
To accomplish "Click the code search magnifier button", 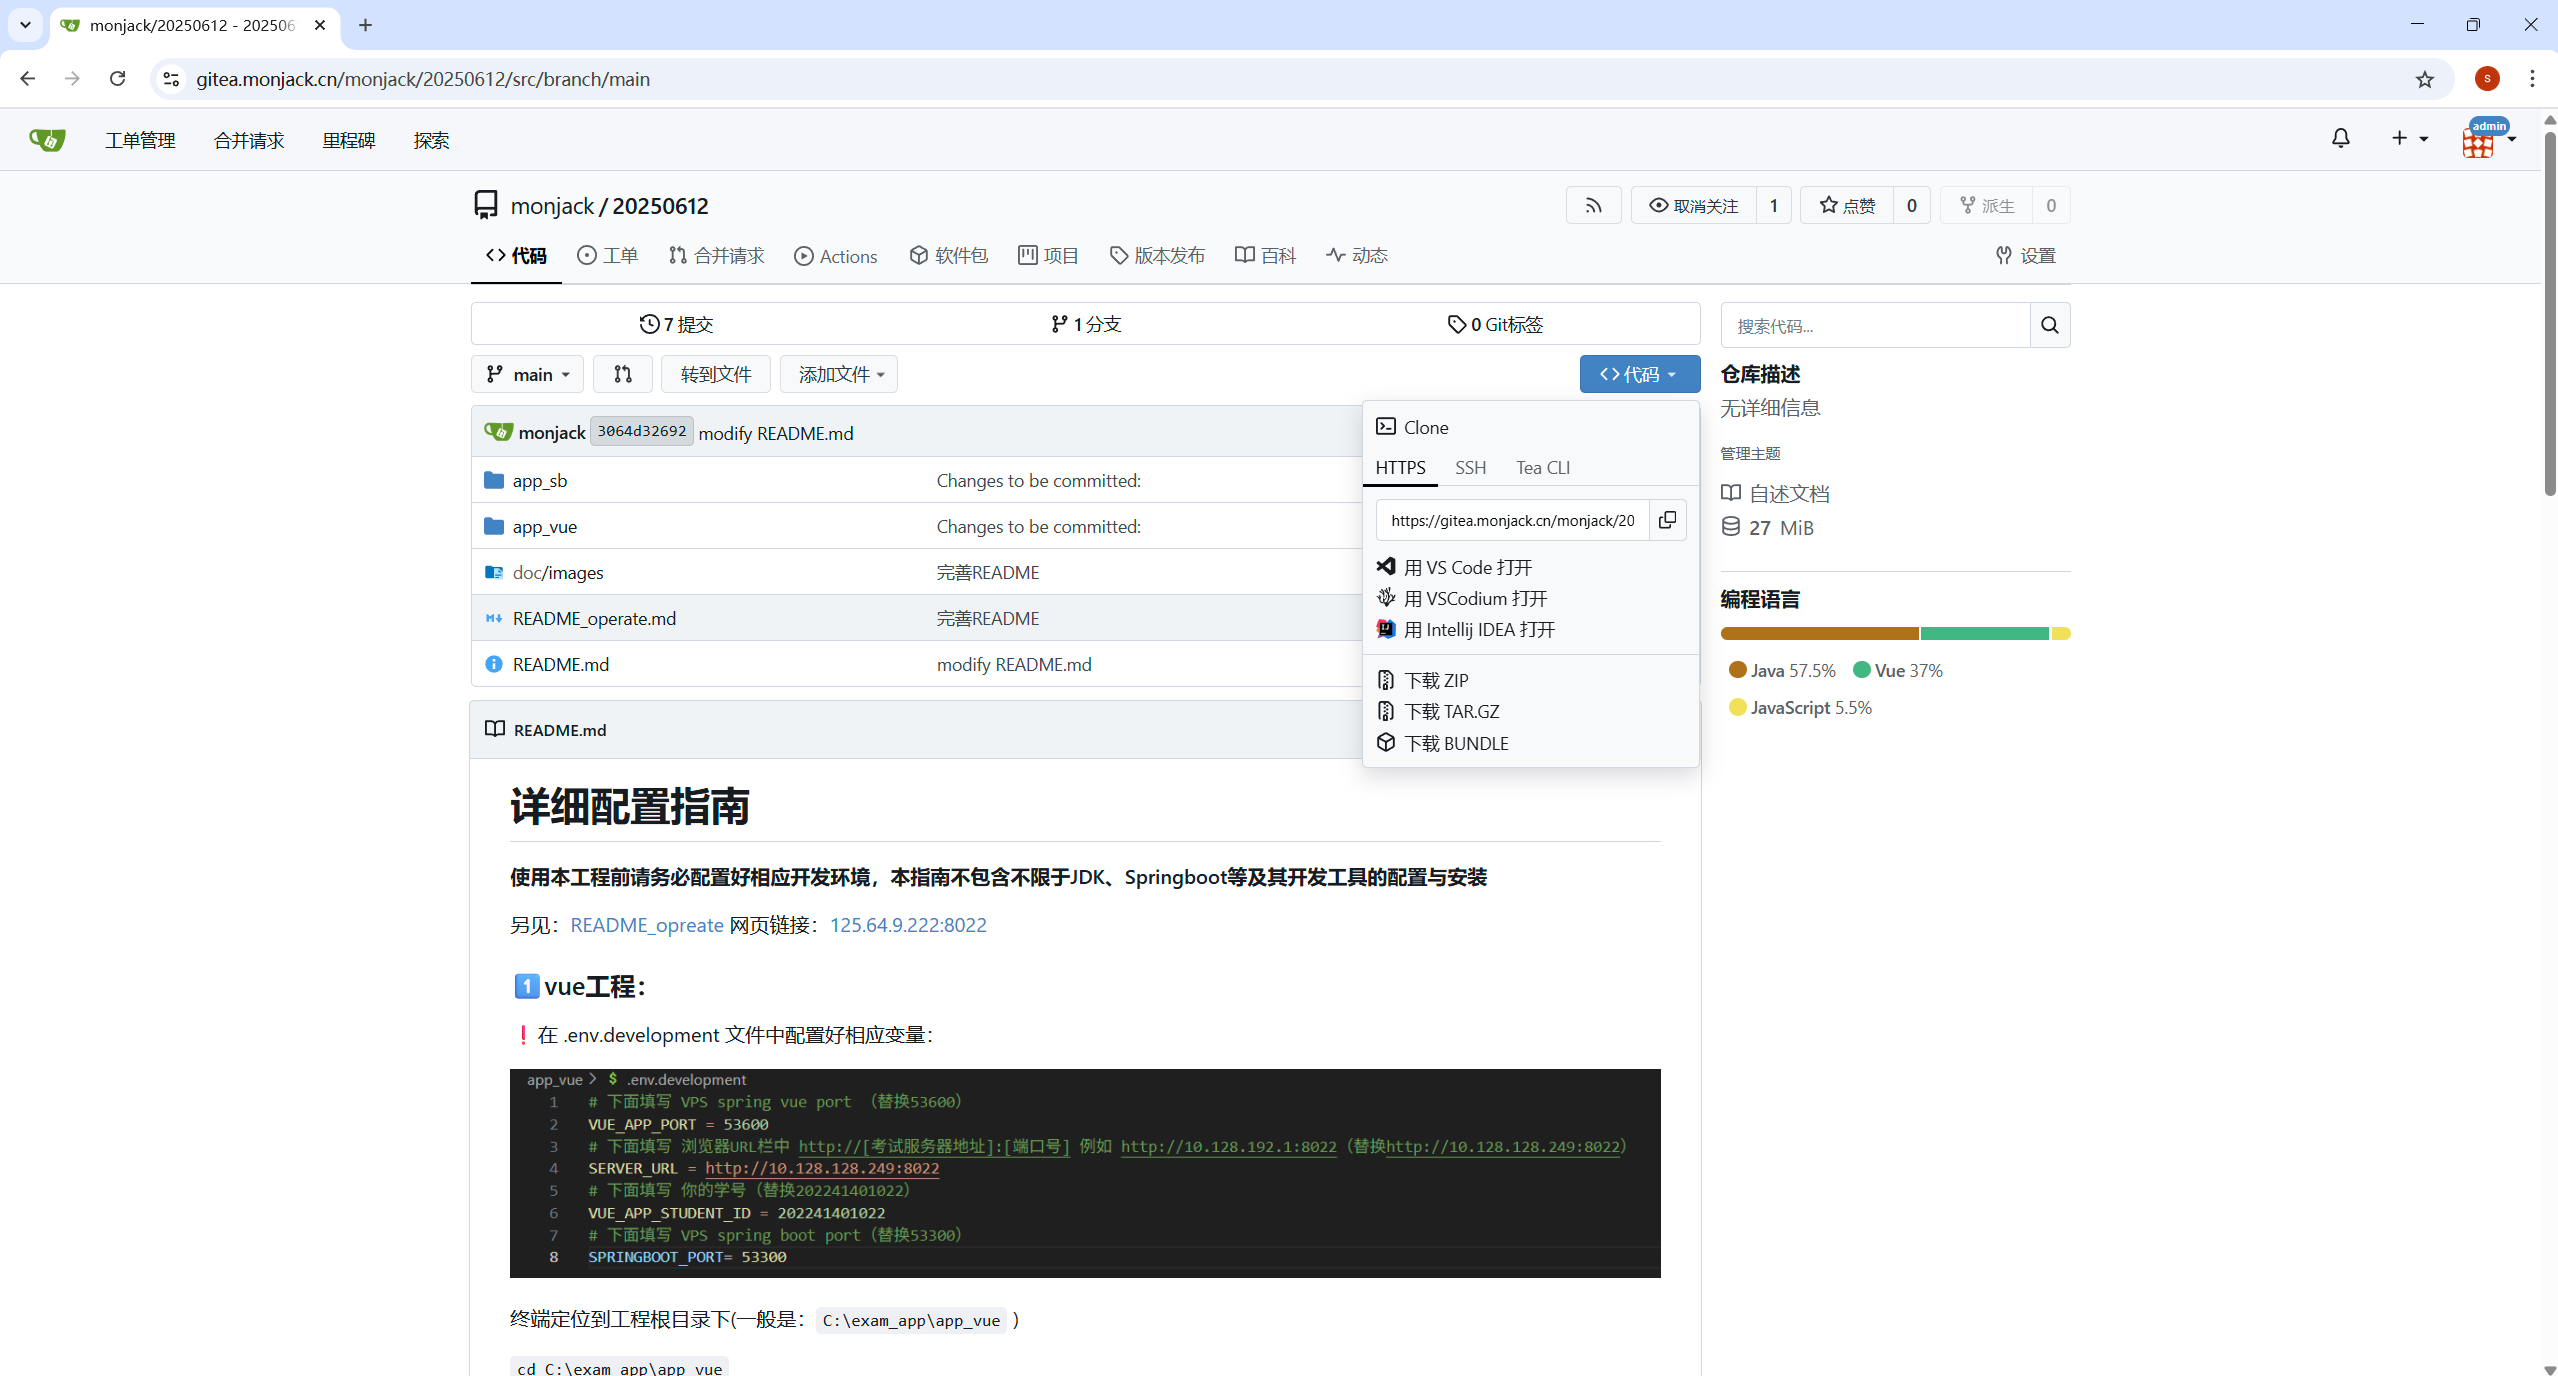I will [2049, 325].
